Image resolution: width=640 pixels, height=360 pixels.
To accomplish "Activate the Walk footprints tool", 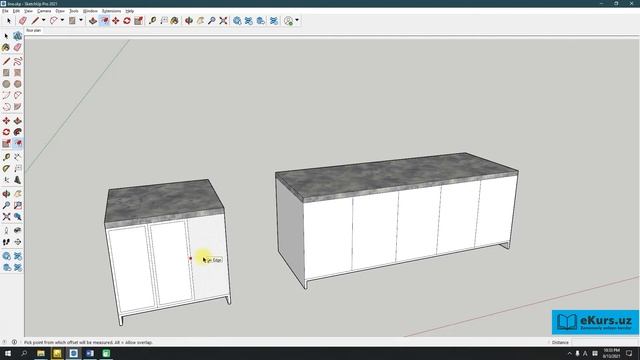I will point(6,242).
